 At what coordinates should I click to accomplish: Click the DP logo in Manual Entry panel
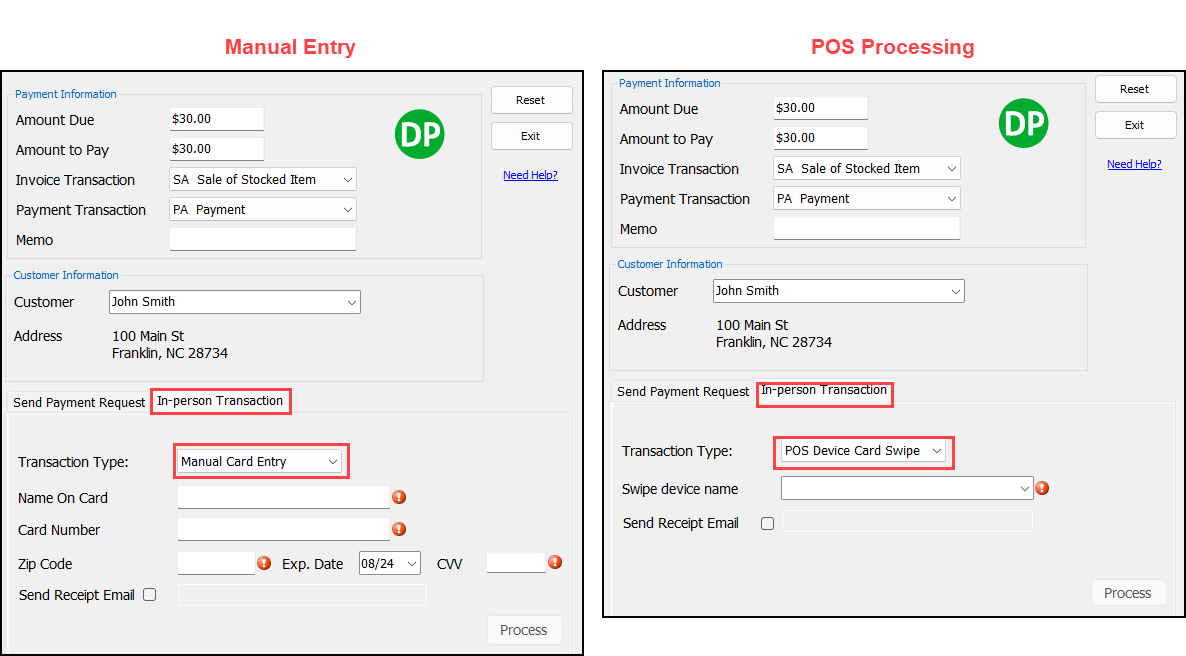point(419,134)
